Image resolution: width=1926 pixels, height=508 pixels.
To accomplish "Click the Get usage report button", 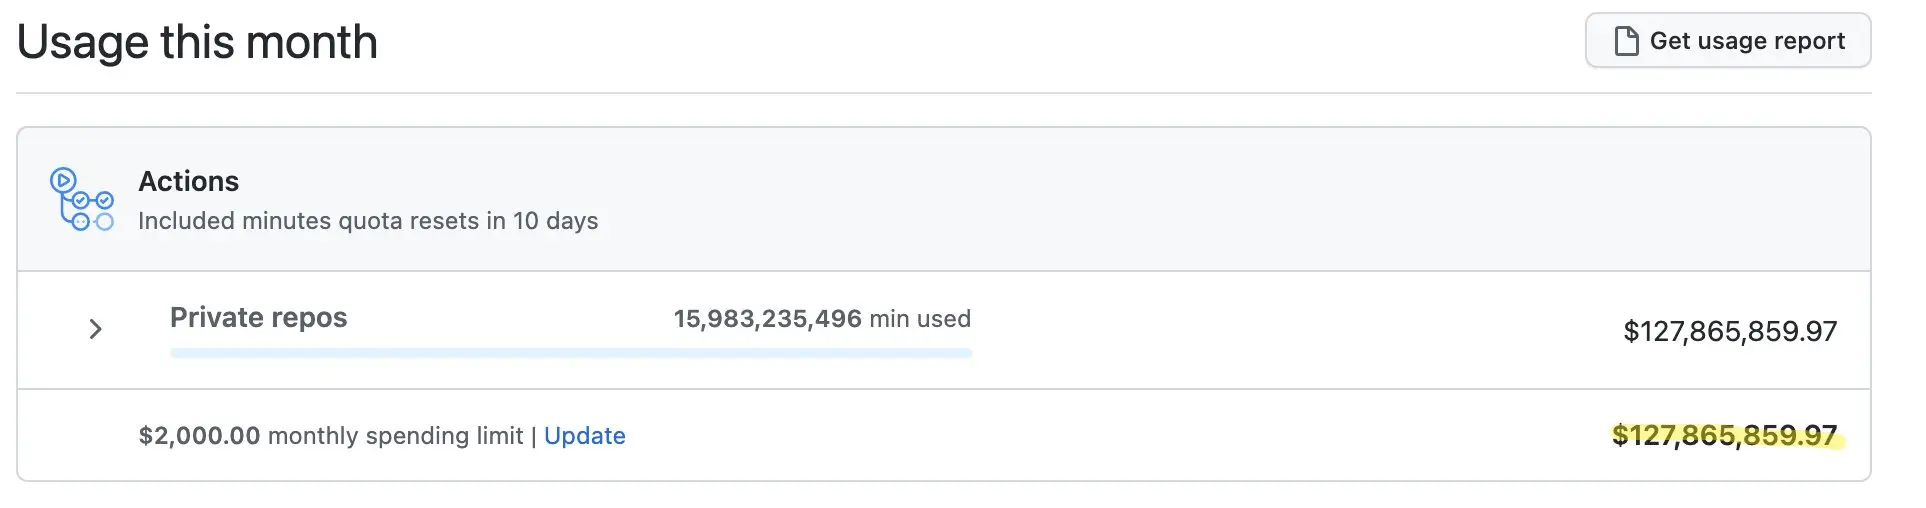I will click(1727, 41).
